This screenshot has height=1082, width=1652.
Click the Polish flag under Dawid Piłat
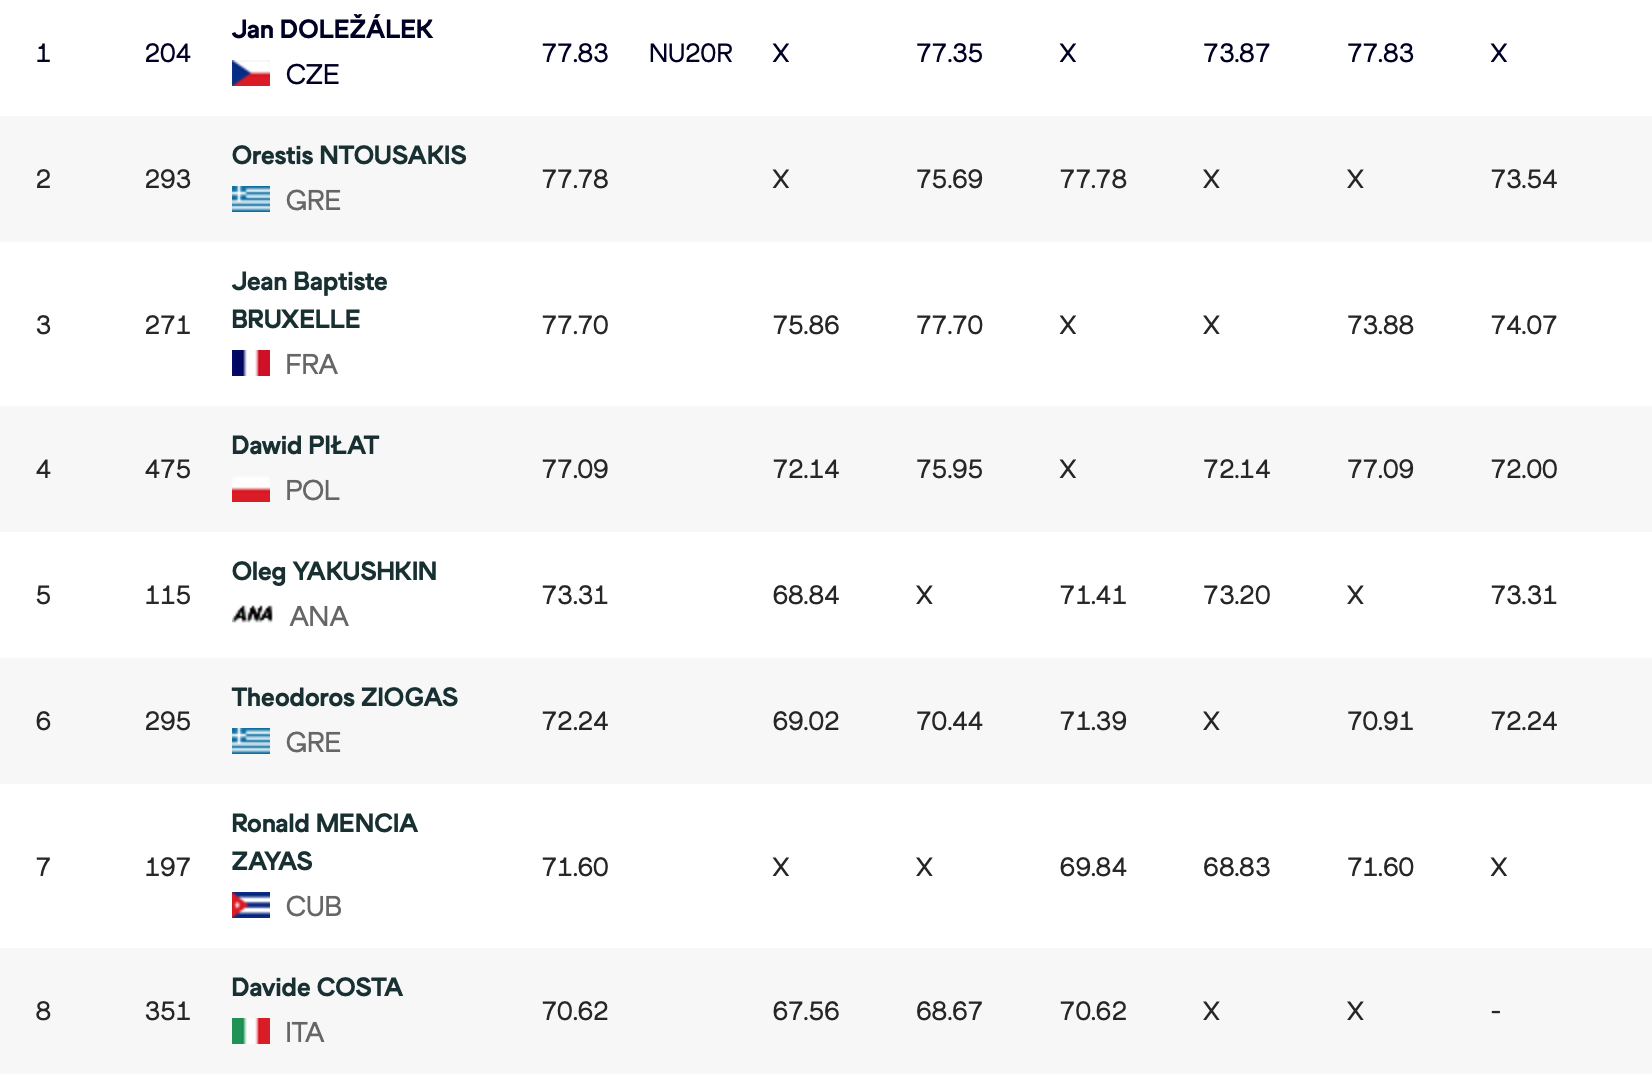coord(251,490)
